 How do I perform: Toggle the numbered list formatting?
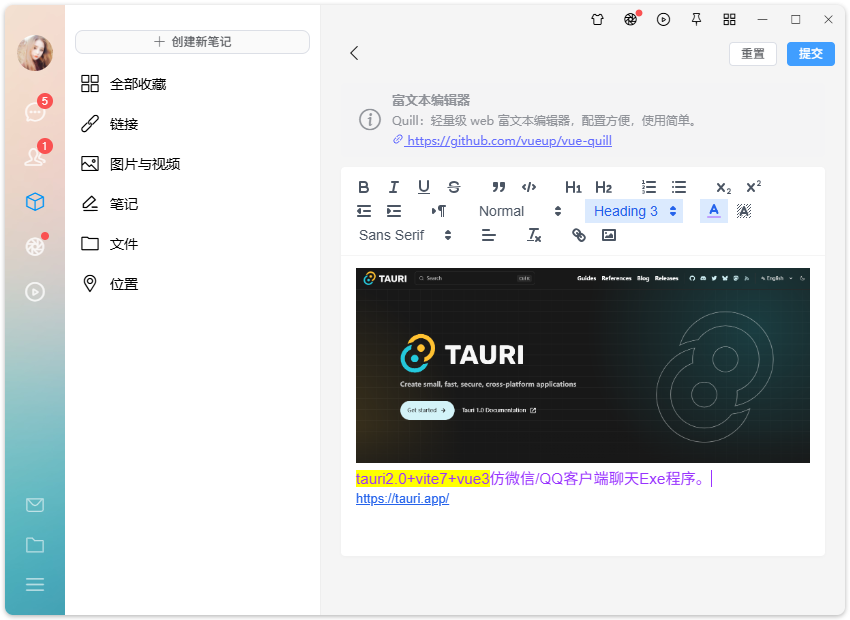point(648,187)
